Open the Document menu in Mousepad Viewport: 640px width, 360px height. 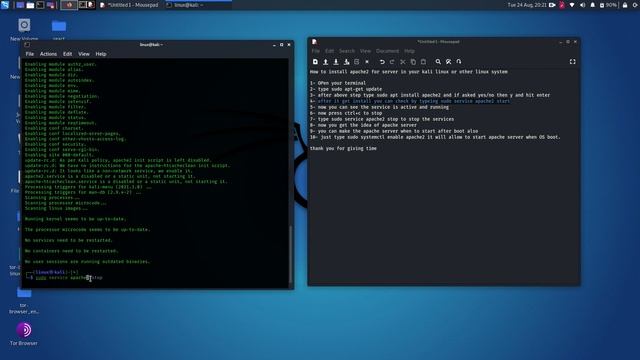click(387, 51)
